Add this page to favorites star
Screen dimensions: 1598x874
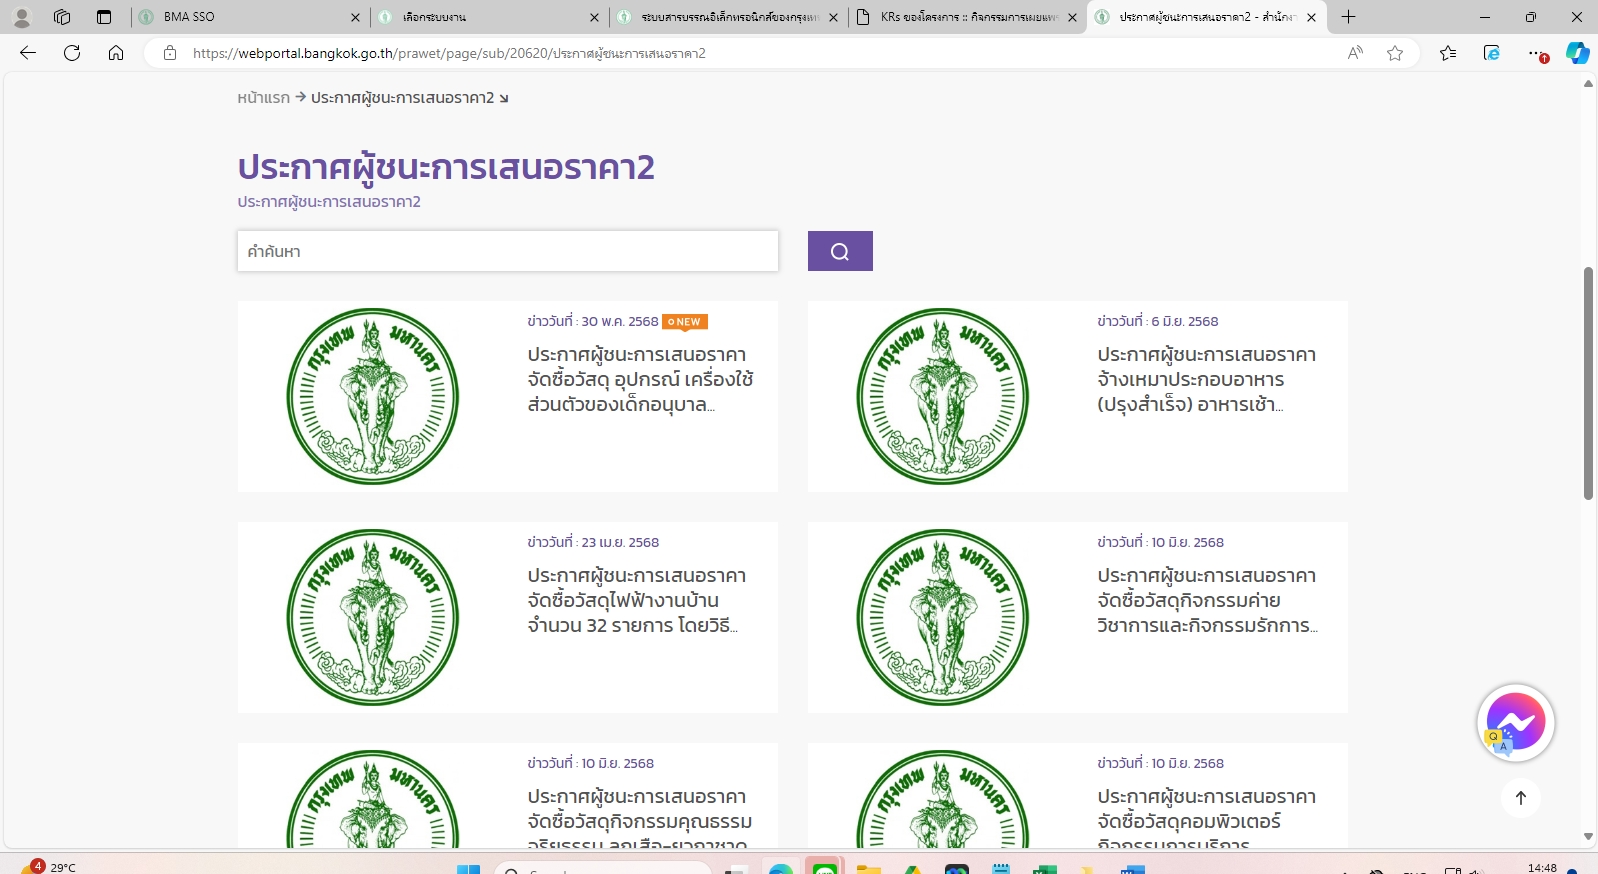(1395, 53)
